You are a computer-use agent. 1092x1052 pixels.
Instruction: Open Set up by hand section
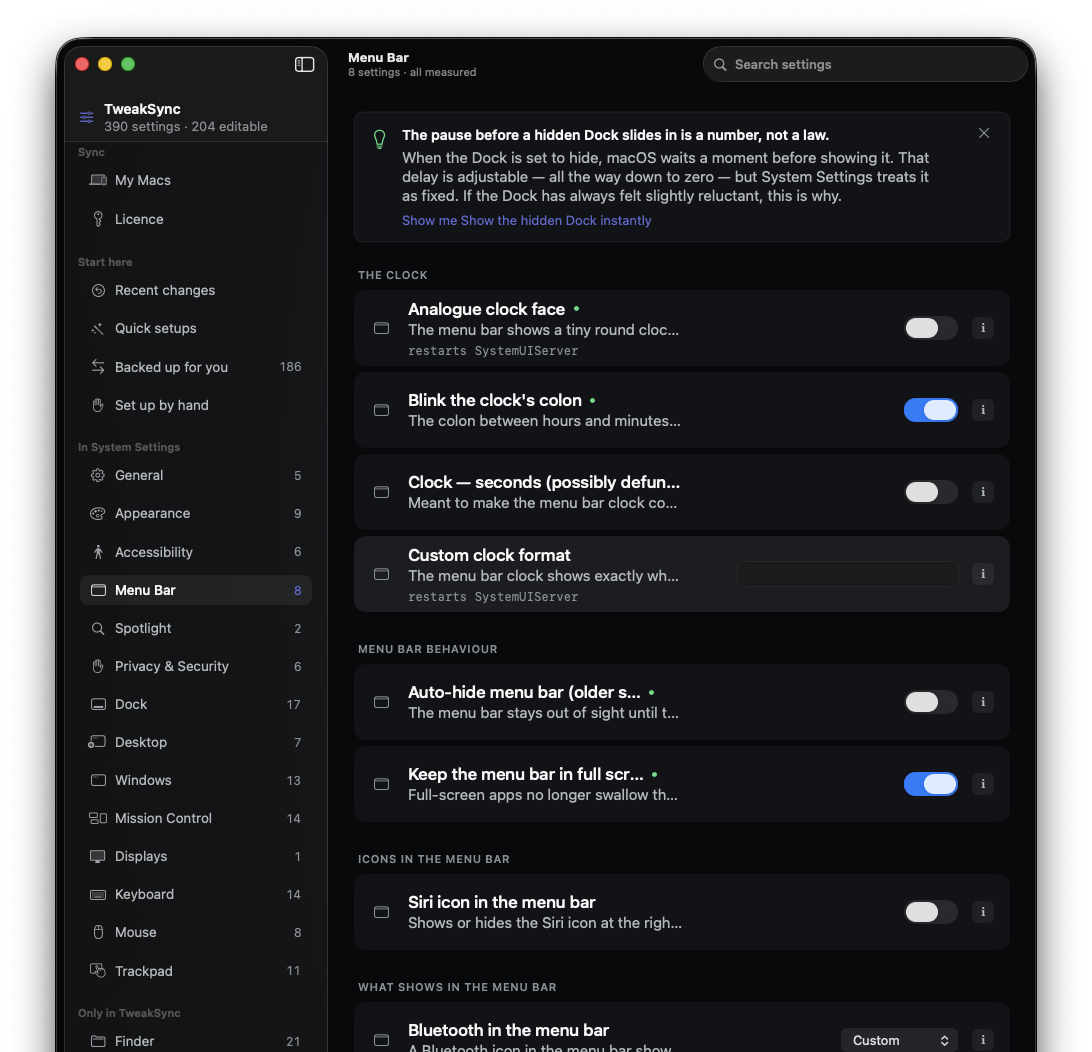pyautogui.click(x=196, y=405)
